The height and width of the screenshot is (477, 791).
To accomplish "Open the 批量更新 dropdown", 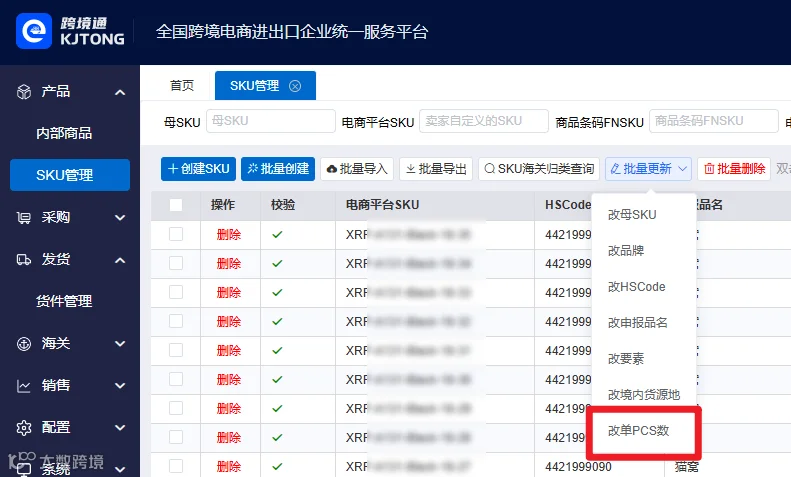I will 648,169.
